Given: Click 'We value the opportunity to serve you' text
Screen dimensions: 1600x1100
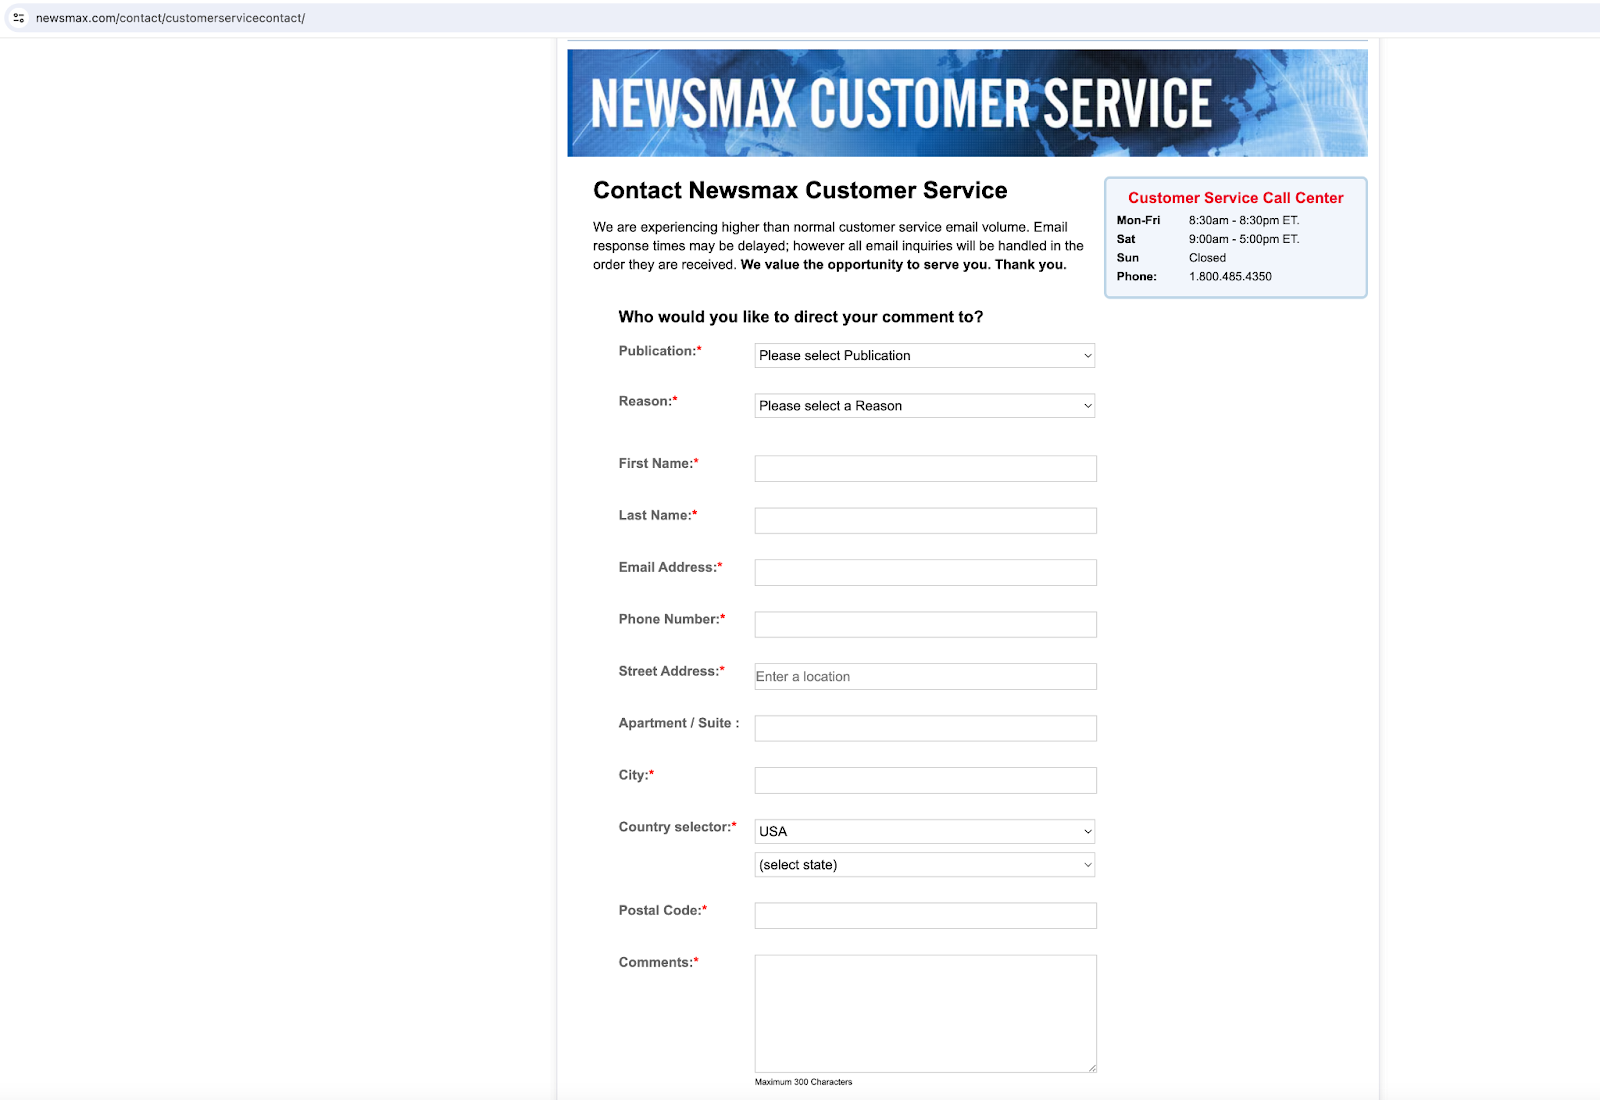Looking at the screenshot, I should click(864, 265).
